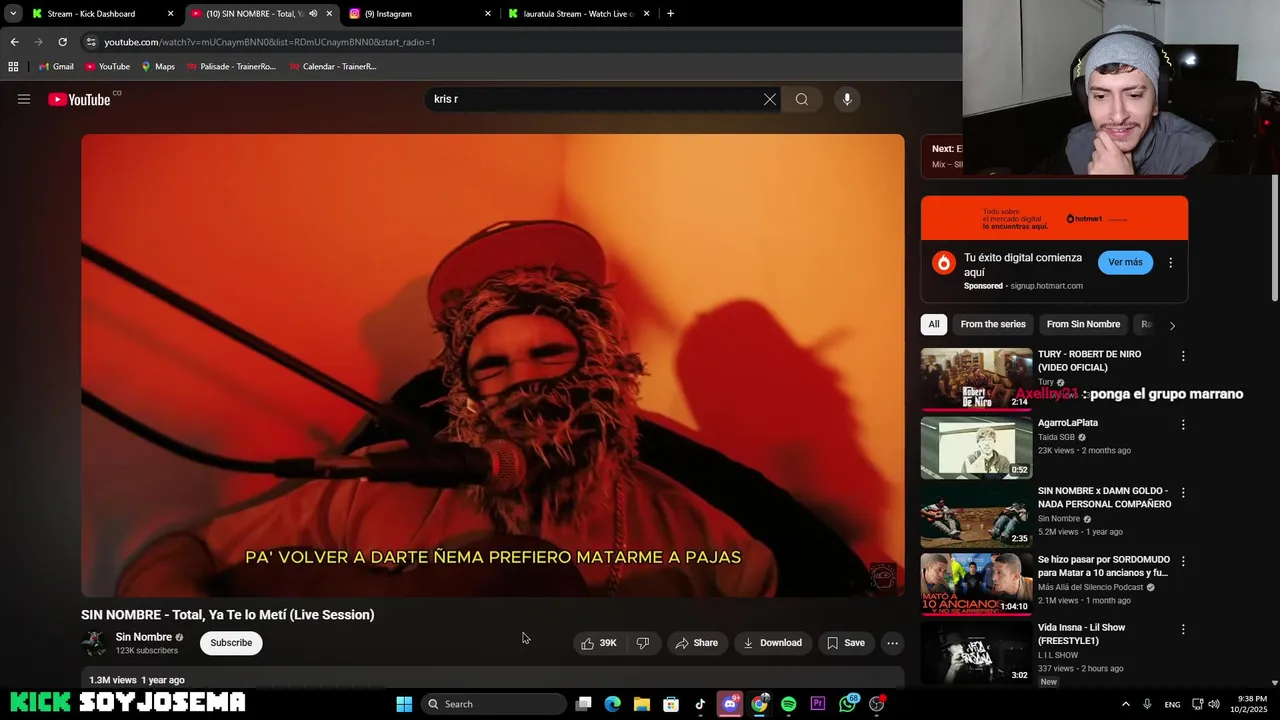This screenshot has height=720, width=1280.
Task: Select the From Sin Nombre chip
Action: (x=1083, y=324)
